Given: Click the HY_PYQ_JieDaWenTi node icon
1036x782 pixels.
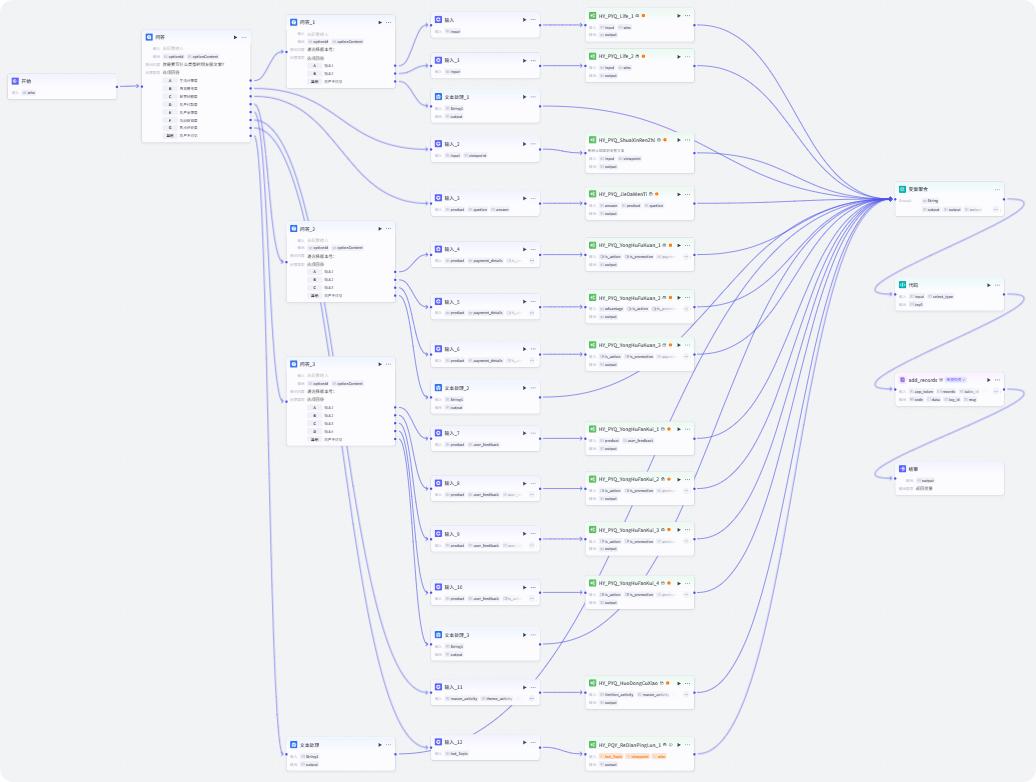Looking at the screenshot, I should pyautogui.click(x=593, y=194).
